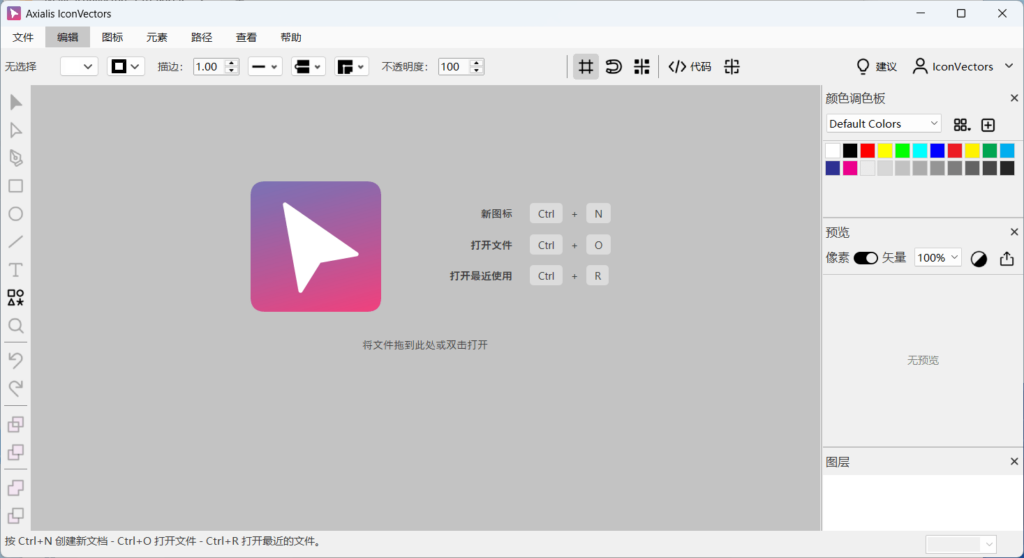Open the IconVectors account button
This screenshot has height=558, width=1024.
[x=953, y=67]
